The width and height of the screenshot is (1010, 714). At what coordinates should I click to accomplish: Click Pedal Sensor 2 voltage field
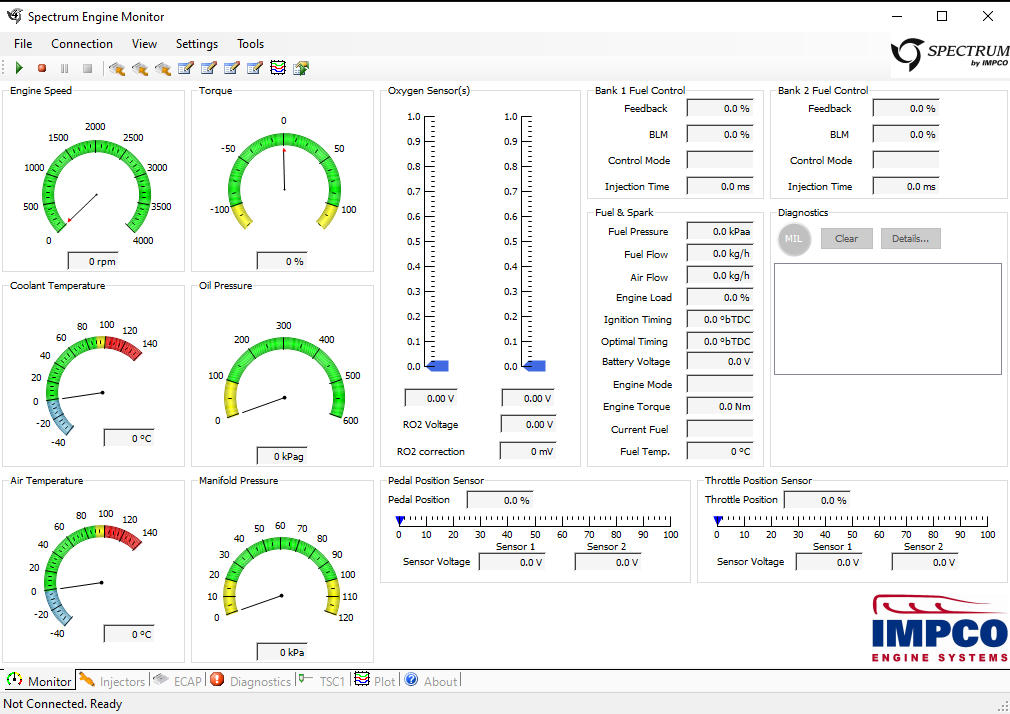pyautogui.click(x=609, y=562)
